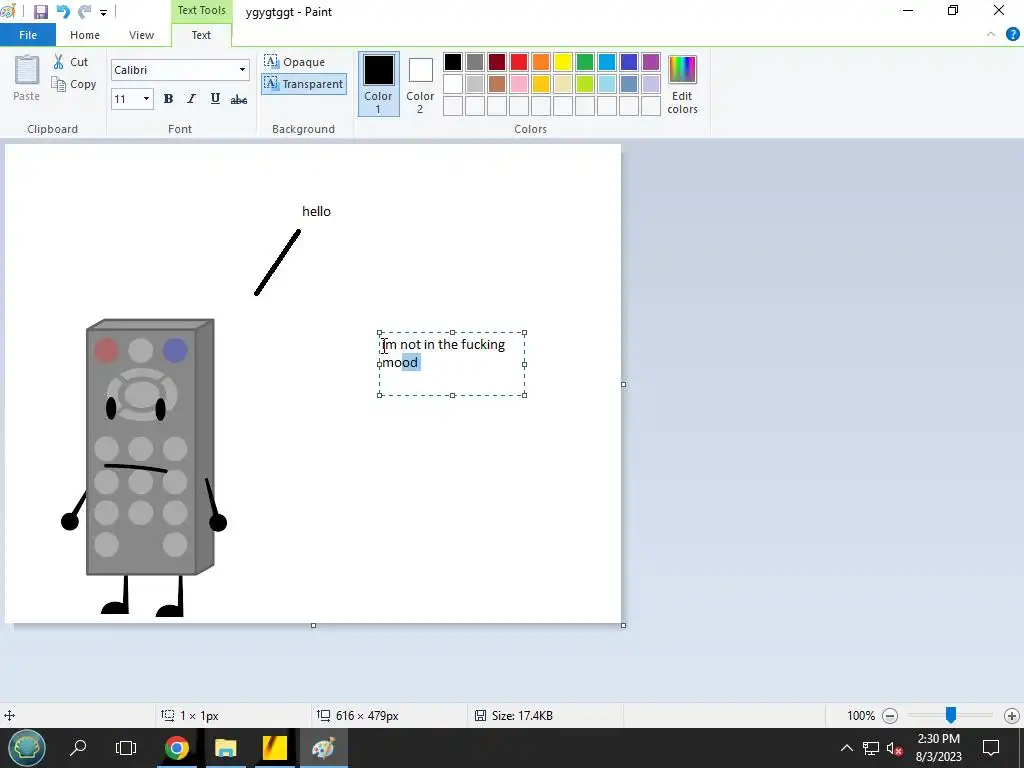Show hidden system tray icons
Viewport: 1024px width, 768px height.
click(846, 748)
